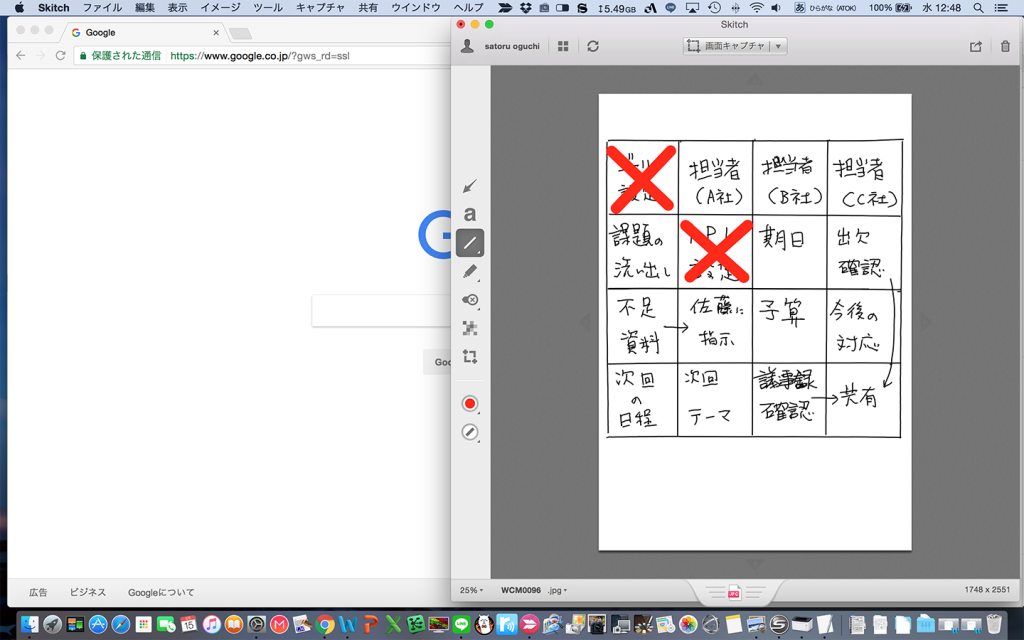Open the red color picker in Skitch
The image size is (1024, 640).
[470, 404]
